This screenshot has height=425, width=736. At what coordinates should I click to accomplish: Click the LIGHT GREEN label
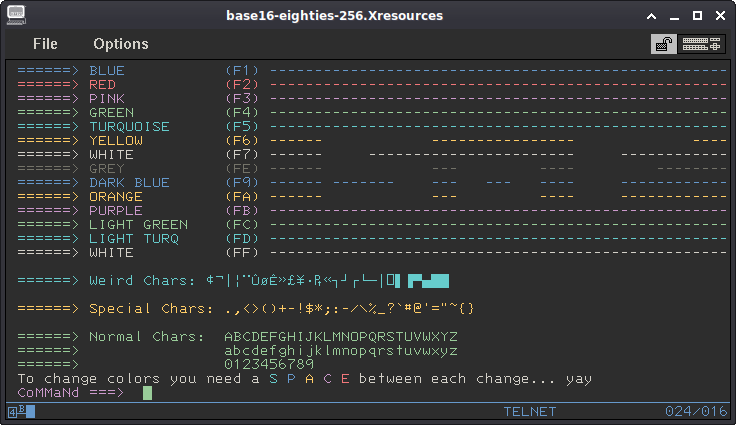tap(138, 224)
